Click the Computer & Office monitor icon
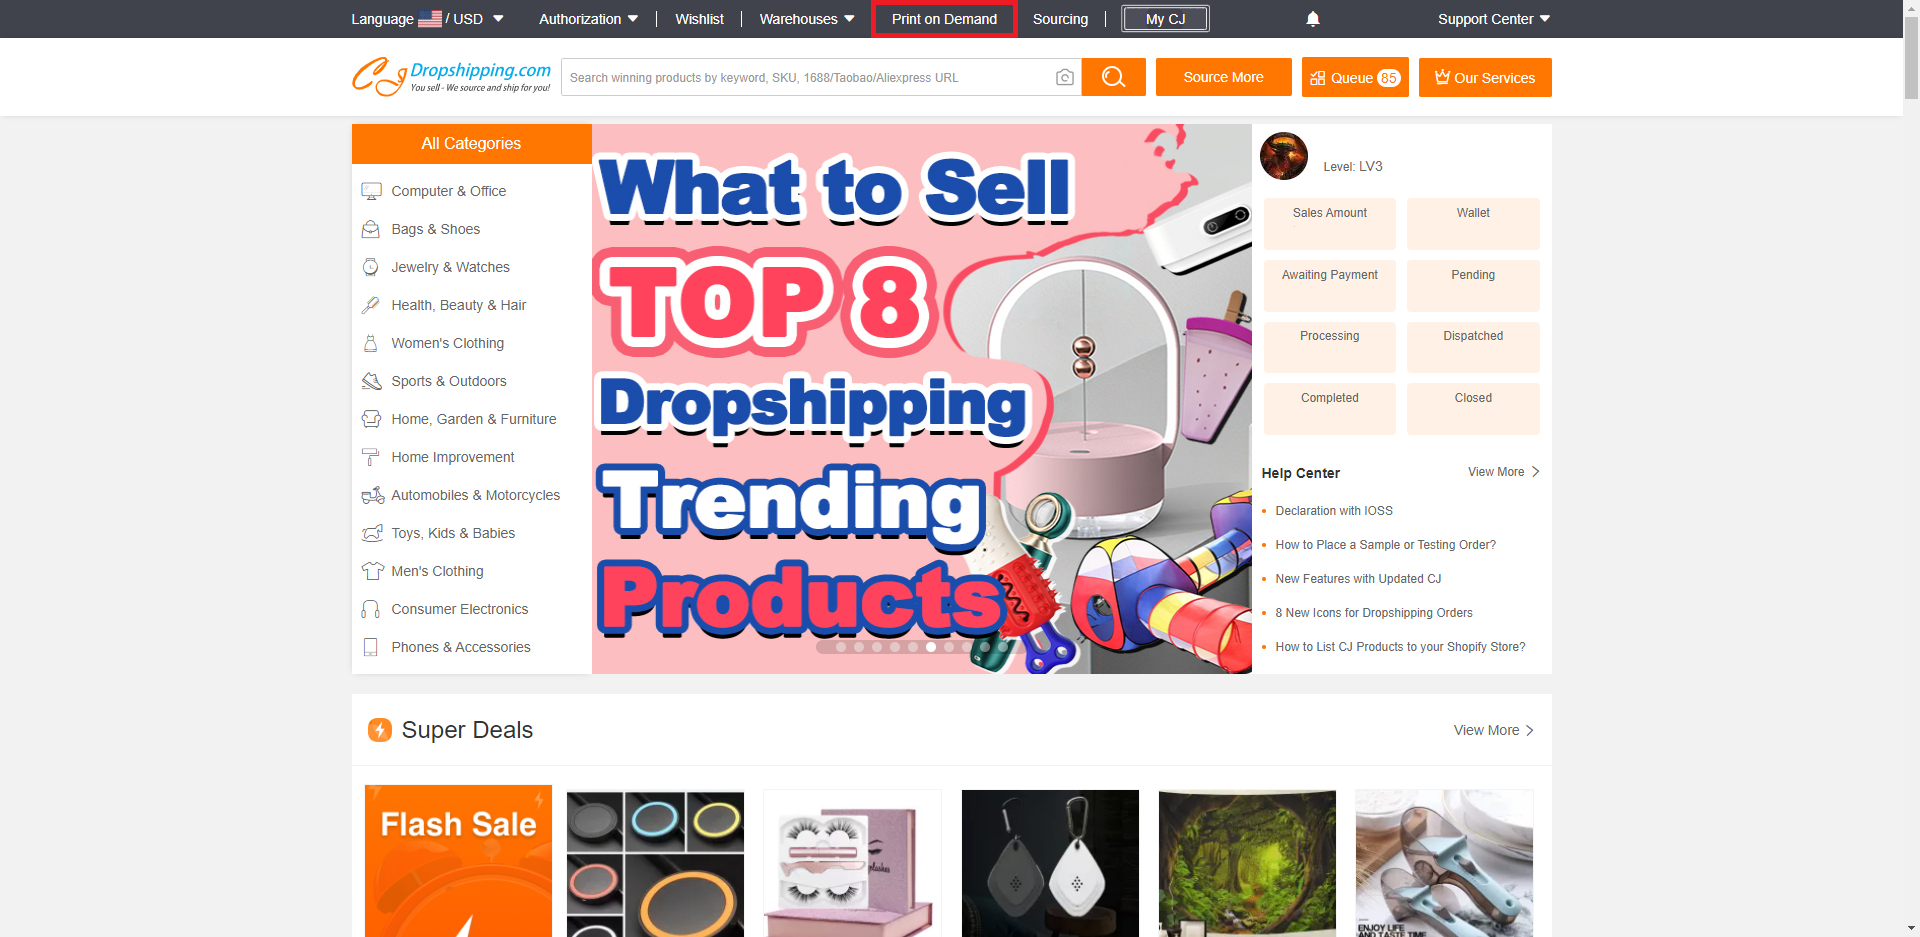1920x937 pixels. [371, 191]
